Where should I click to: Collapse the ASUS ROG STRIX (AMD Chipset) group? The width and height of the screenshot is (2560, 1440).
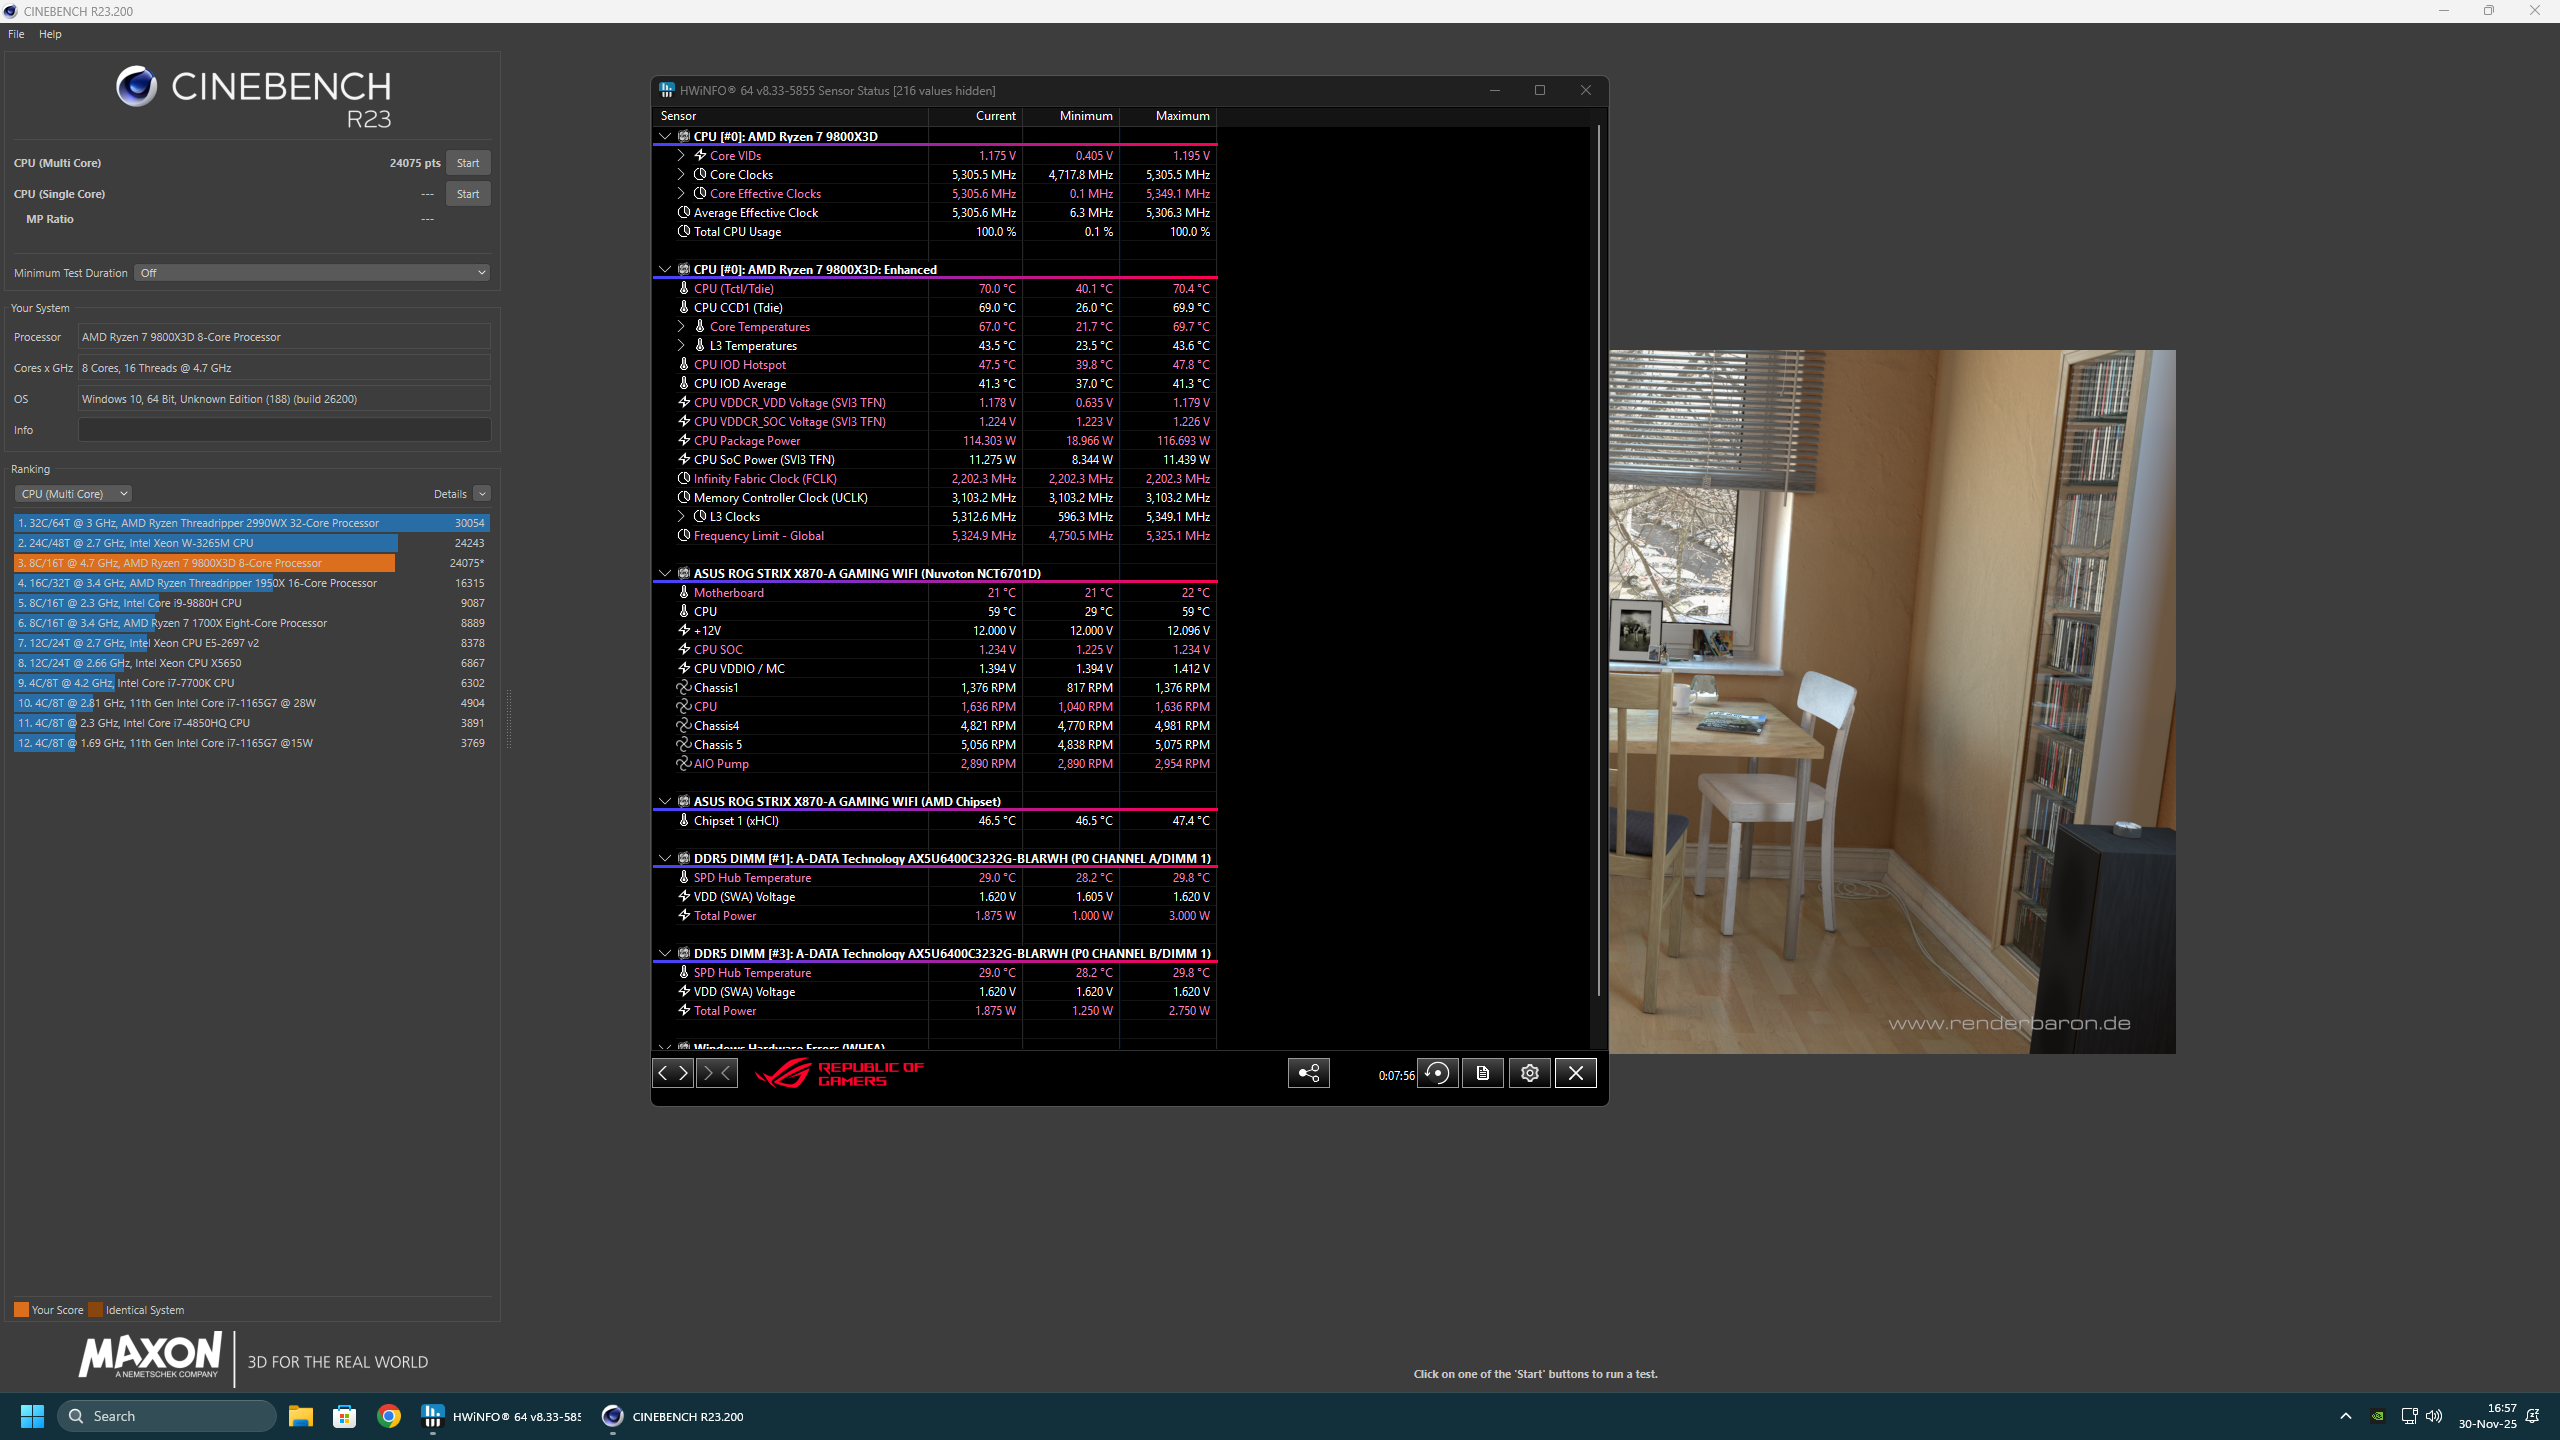[x=665, y=801]
